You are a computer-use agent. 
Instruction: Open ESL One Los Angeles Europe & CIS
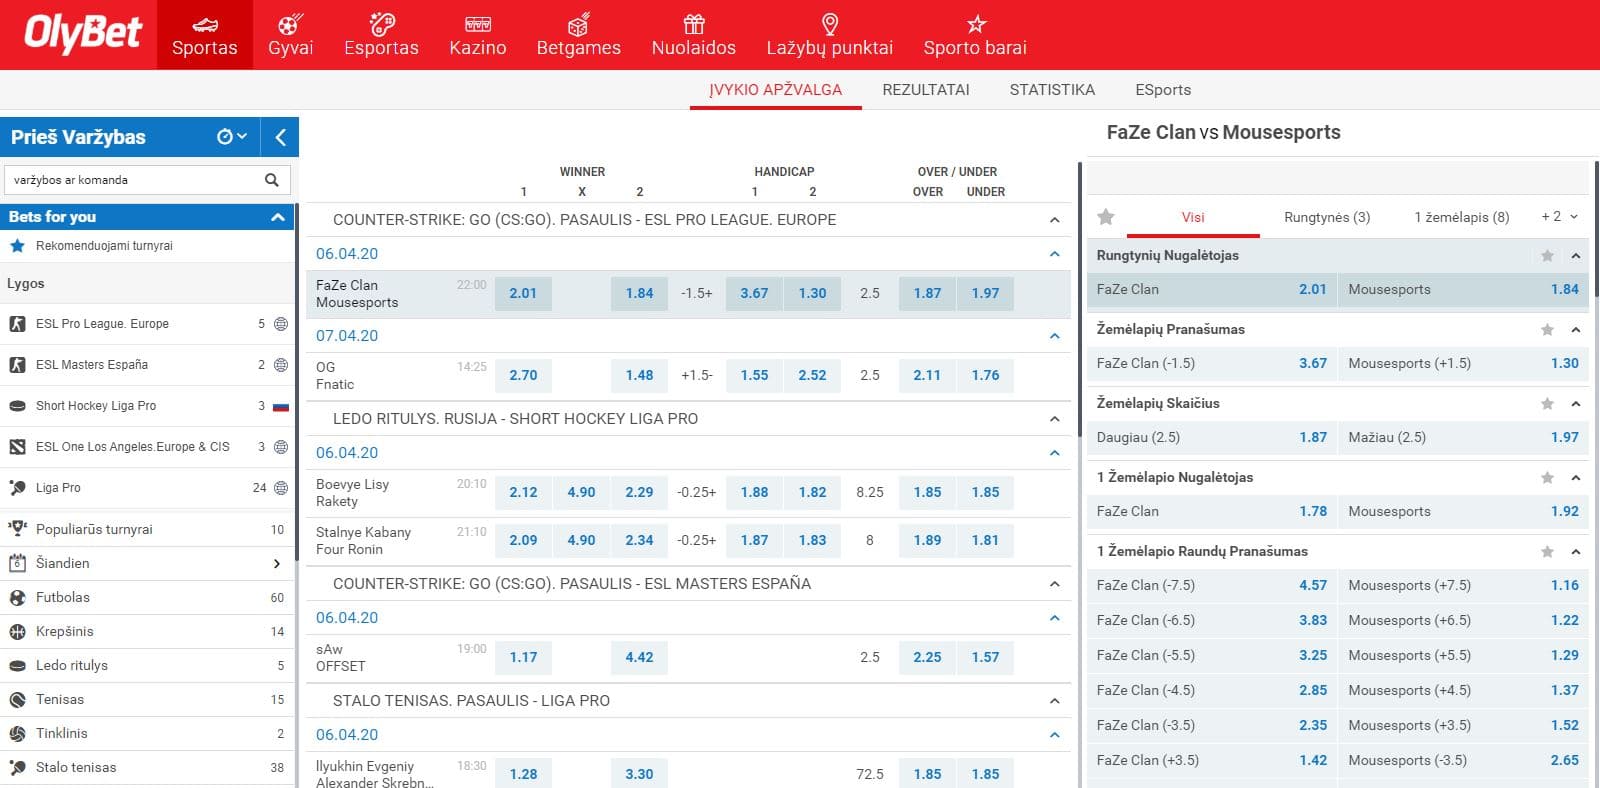point(148,447)
